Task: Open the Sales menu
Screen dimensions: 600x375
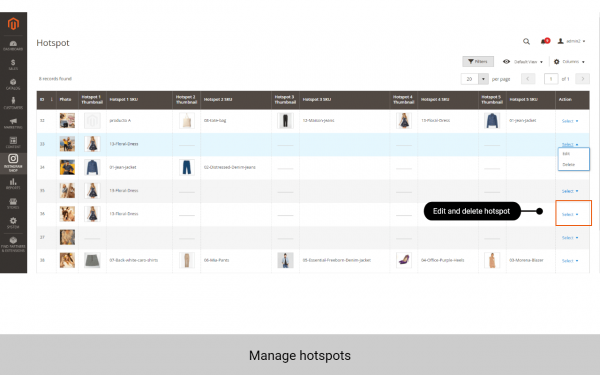Action: pyautogui.click(x=13, y=65)
